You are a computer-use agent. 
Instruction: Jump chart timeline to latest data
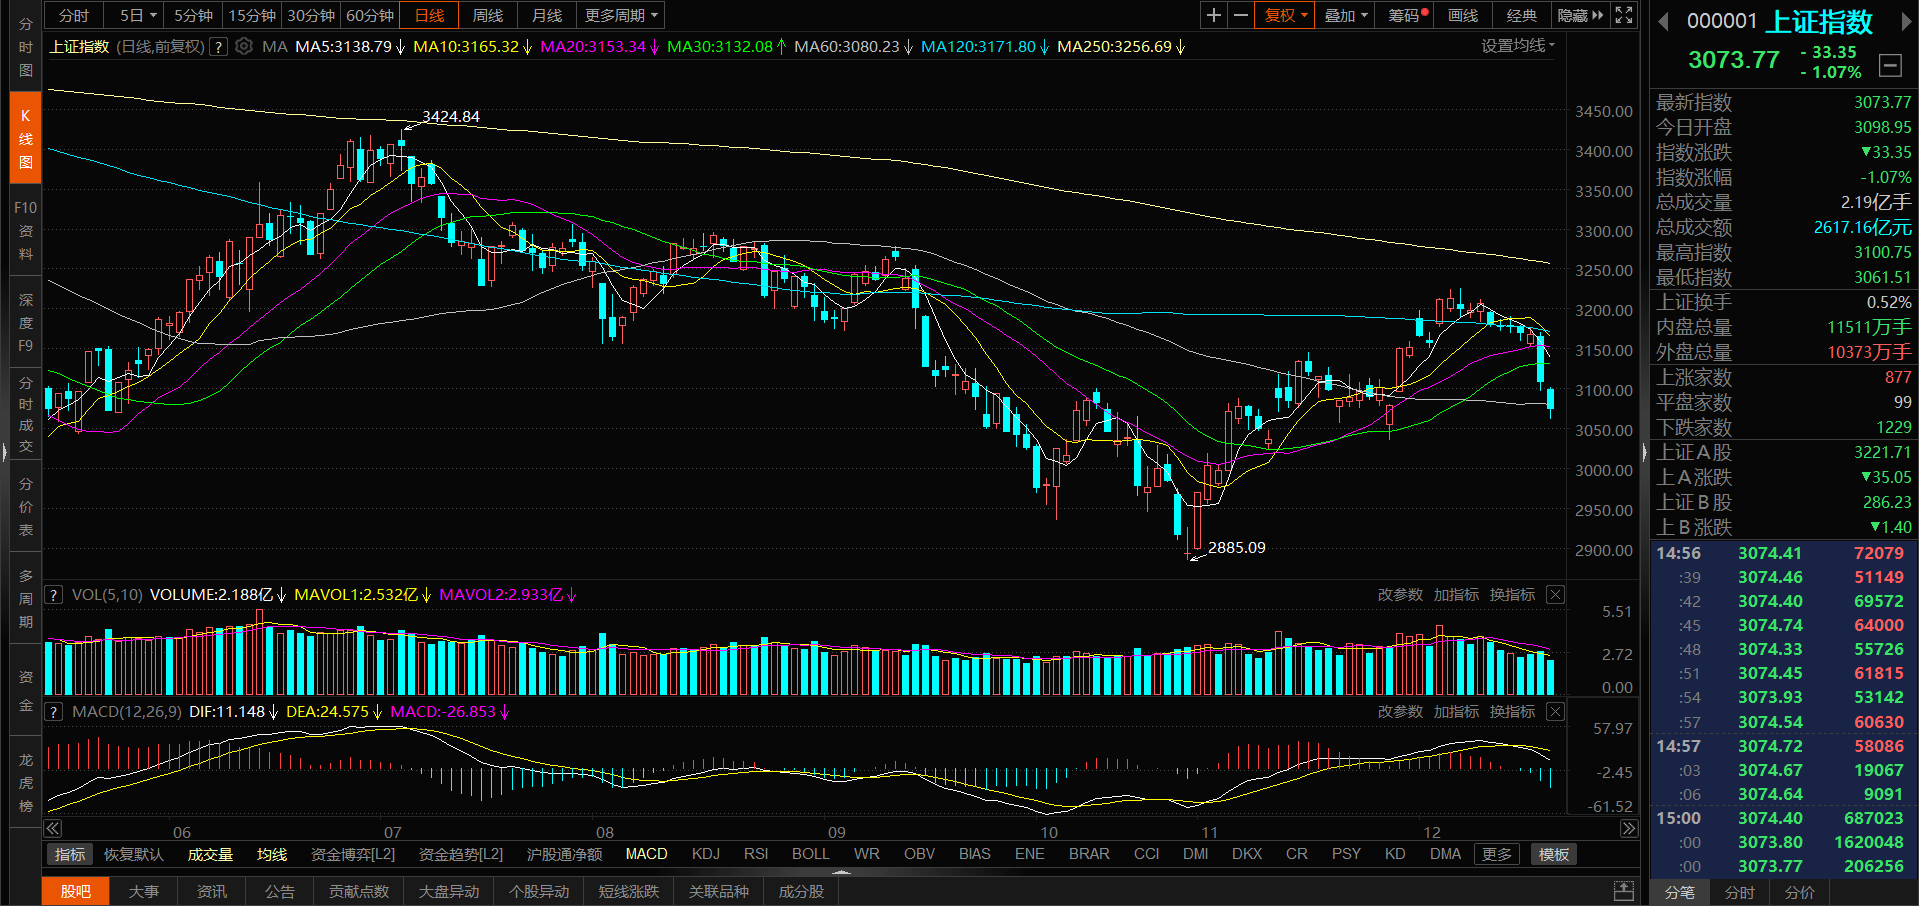(1629, 828)
